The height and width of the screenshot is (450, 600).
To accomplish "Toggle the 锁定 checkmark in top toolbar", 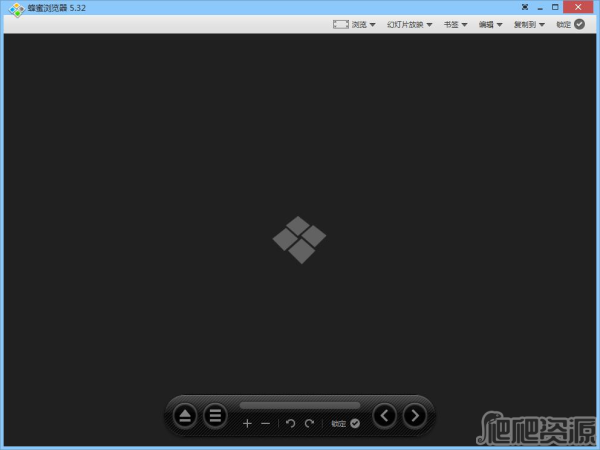I will 579,24.
